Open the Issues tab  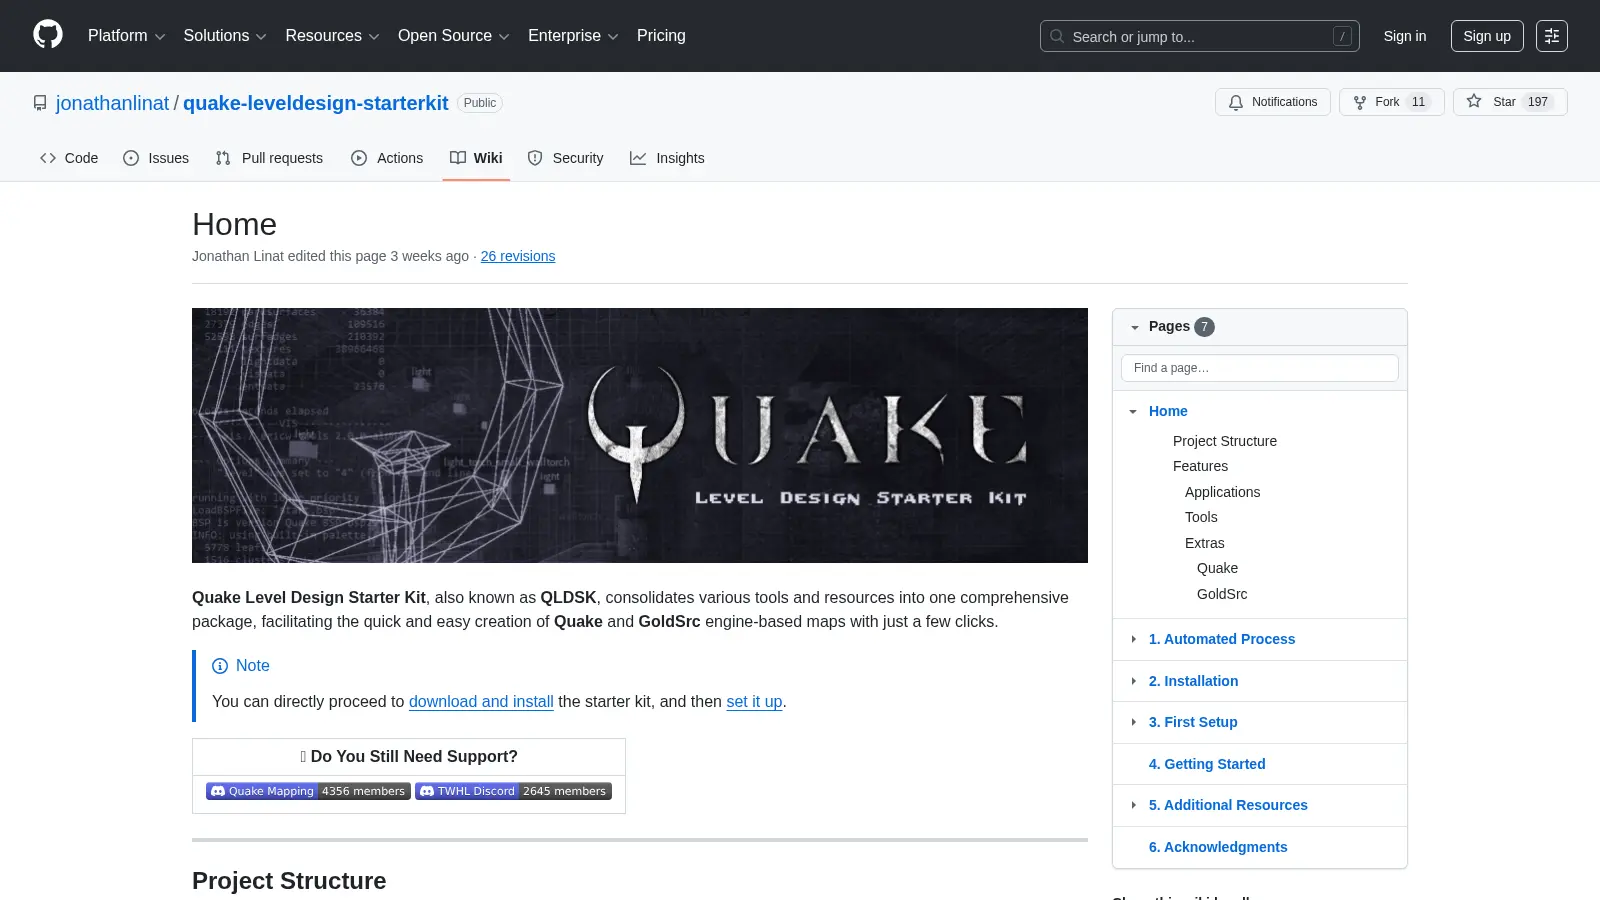click(156, 158)
